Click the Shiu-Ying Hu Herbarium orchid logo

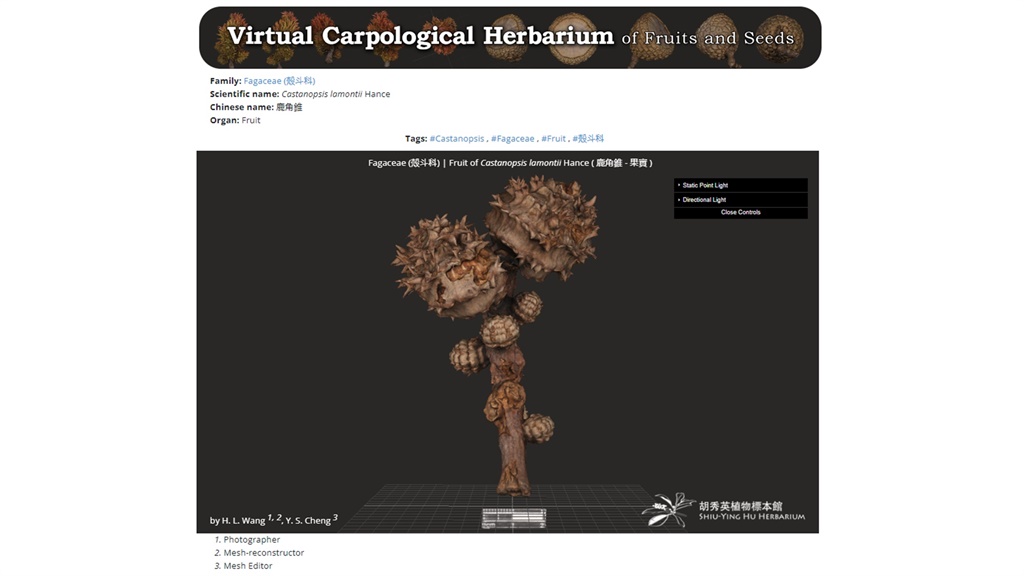click(670, 508)
